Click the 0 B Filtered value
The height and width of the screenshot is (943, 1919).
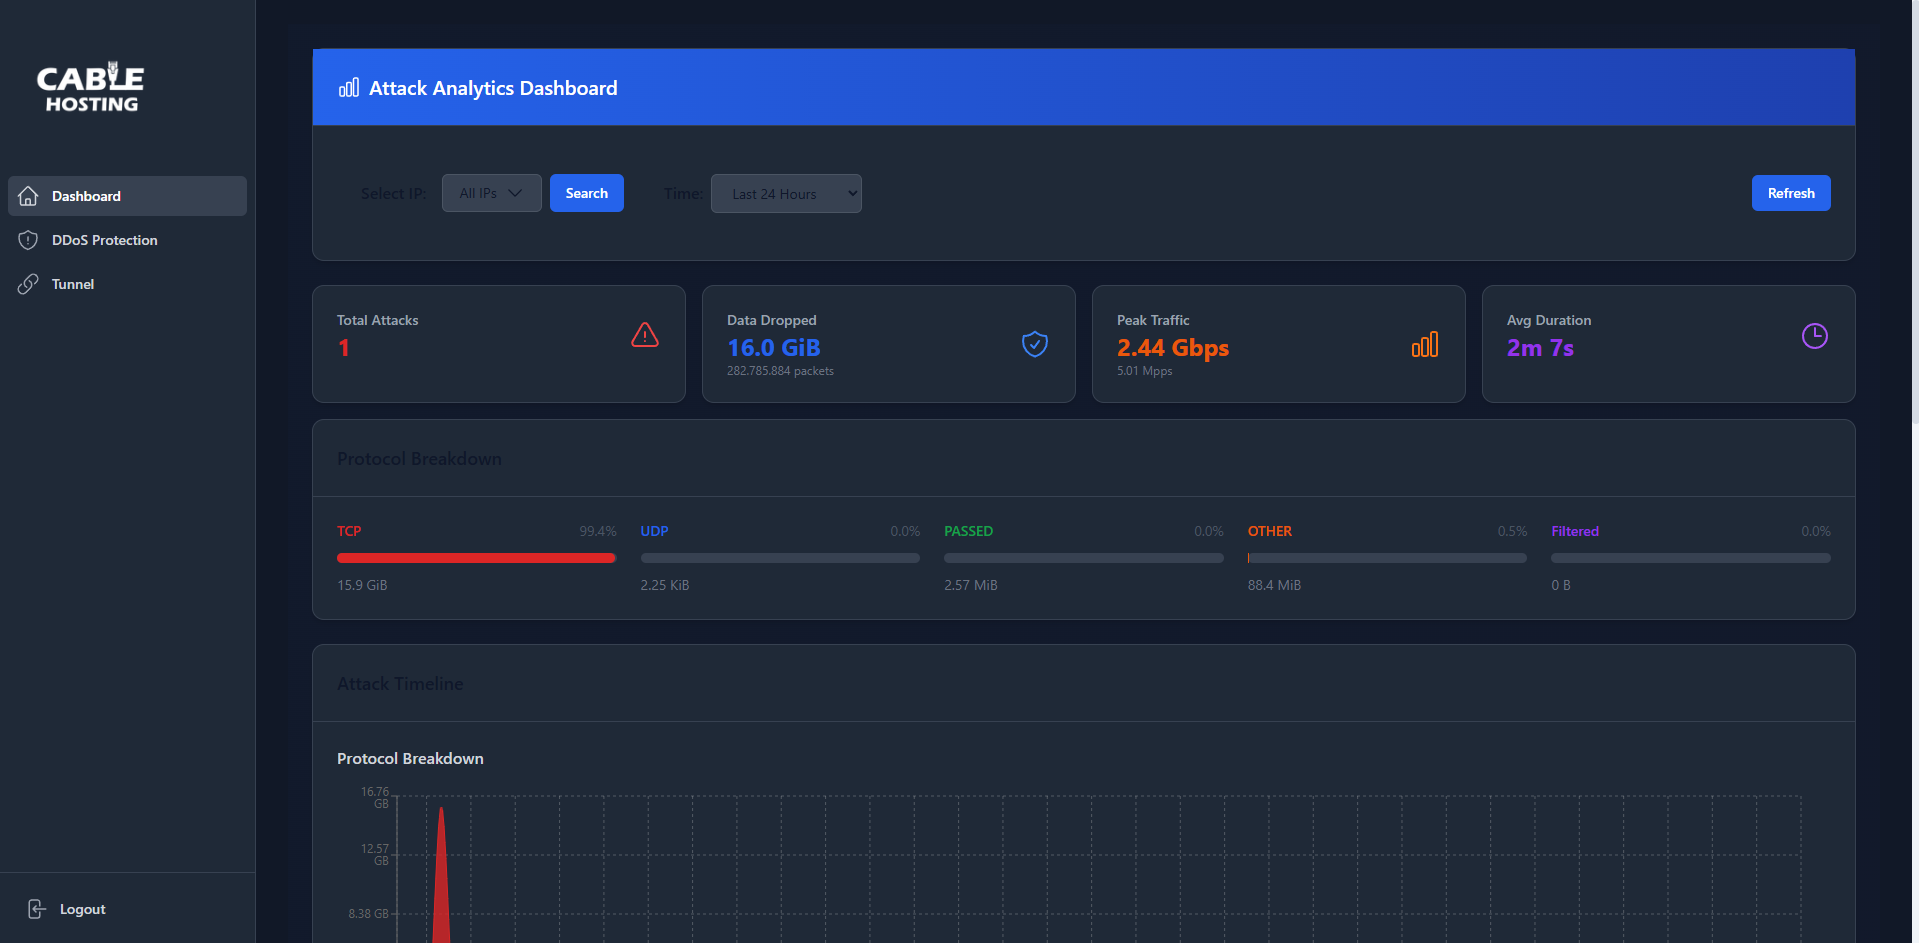pyautogui.click(x=1561, y=585)
